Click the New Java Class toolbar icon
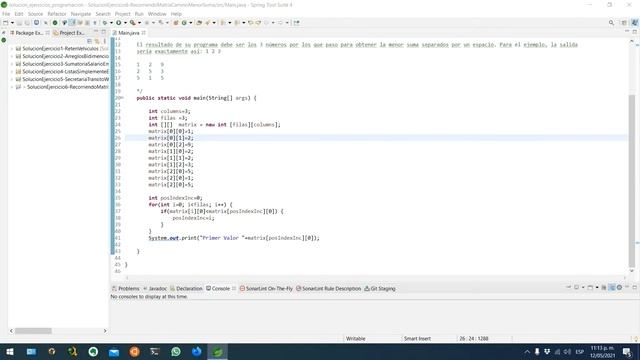 point(184,23)
